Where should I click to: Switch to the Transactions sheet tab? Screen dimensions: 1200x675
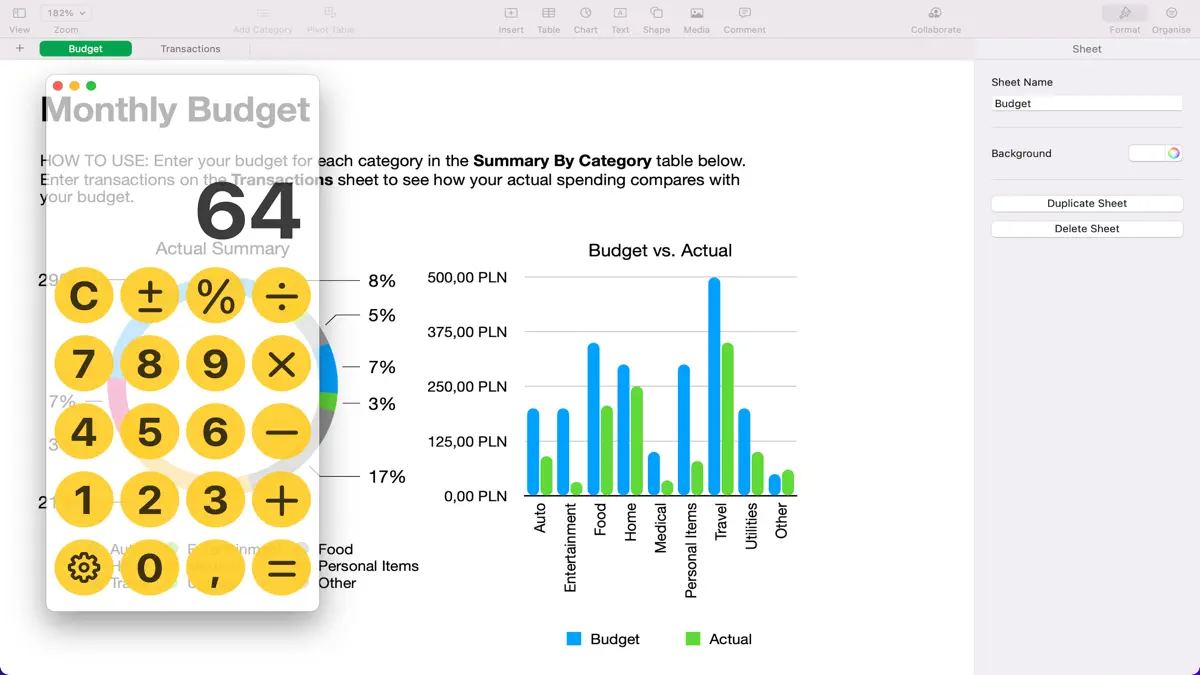coord(190,48)
